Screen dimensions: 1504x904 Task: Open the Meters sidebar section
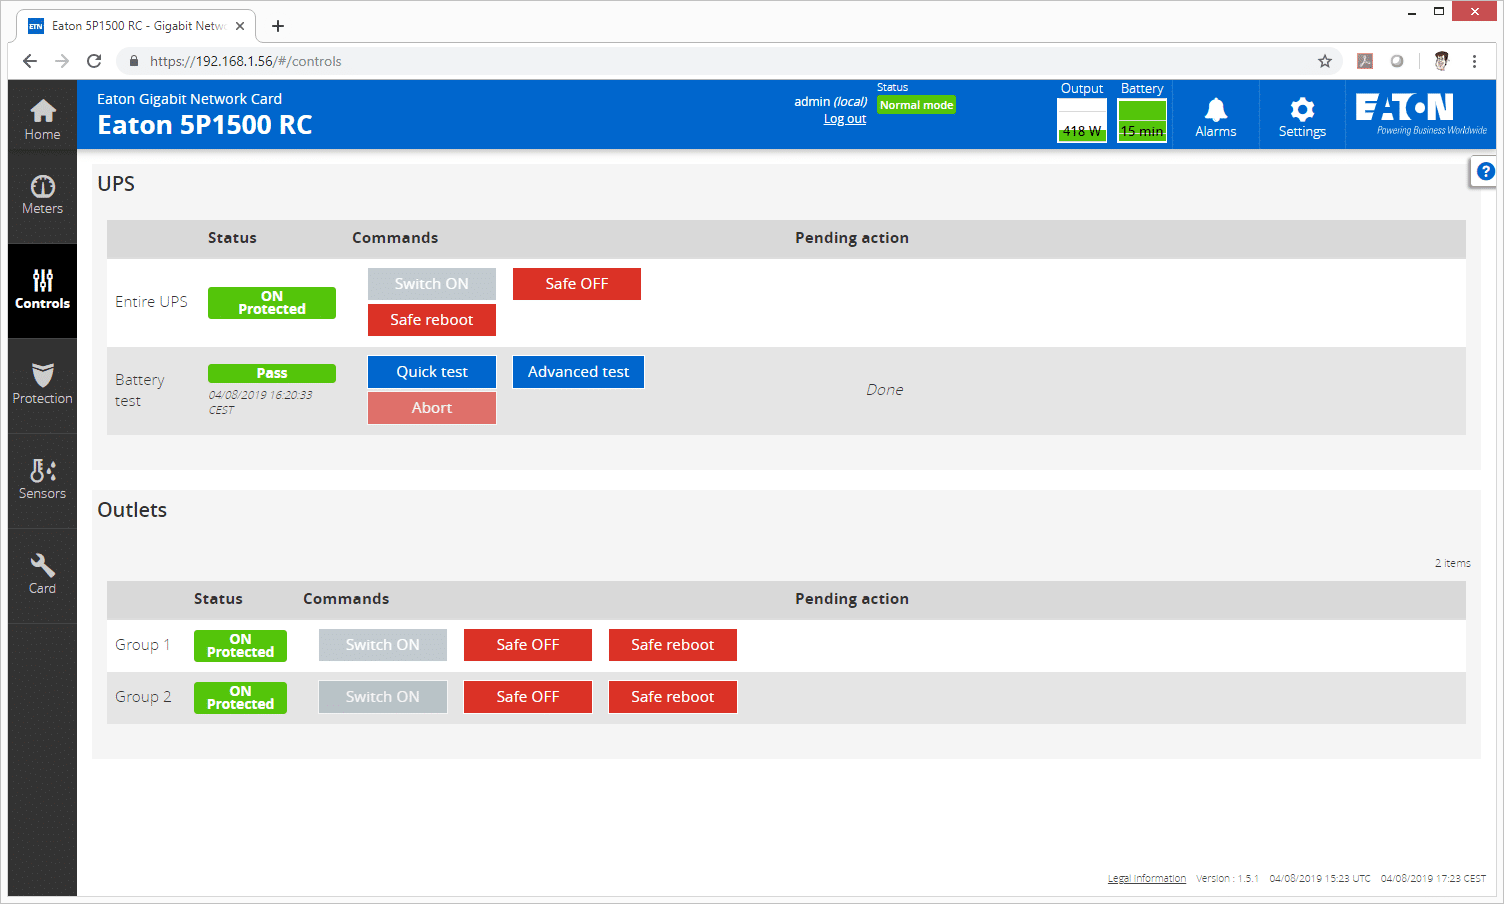click(x=42, y=195)
